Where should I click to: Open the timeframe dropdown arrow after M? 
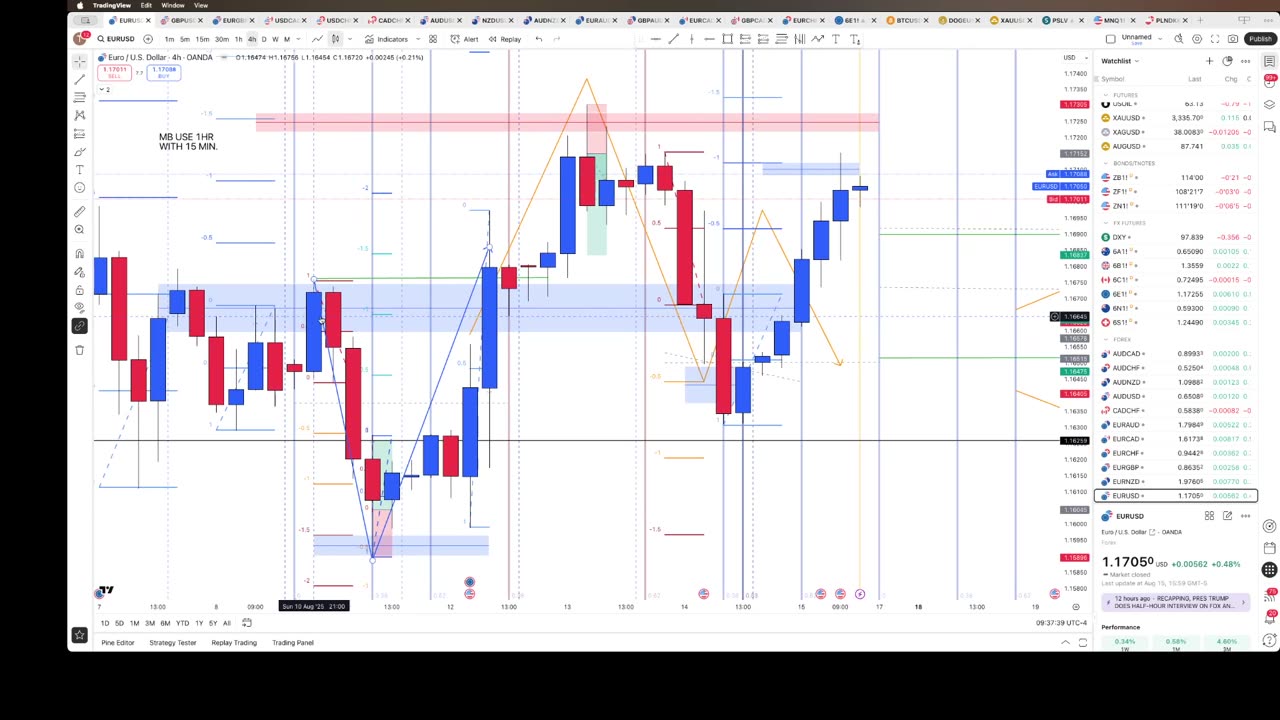(x=298, y=39)
